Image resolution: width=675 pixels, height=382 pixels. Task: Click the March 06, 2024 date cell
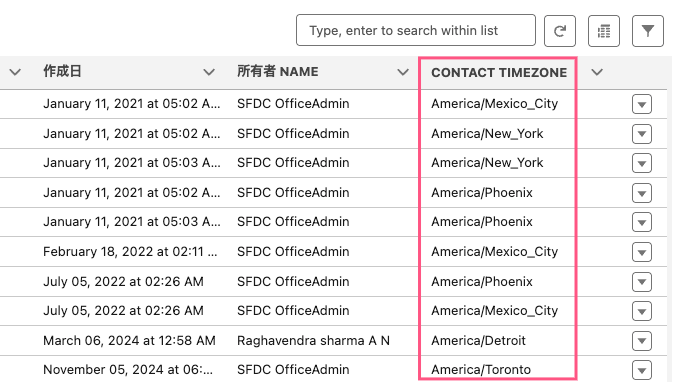(x=129, y=341)
